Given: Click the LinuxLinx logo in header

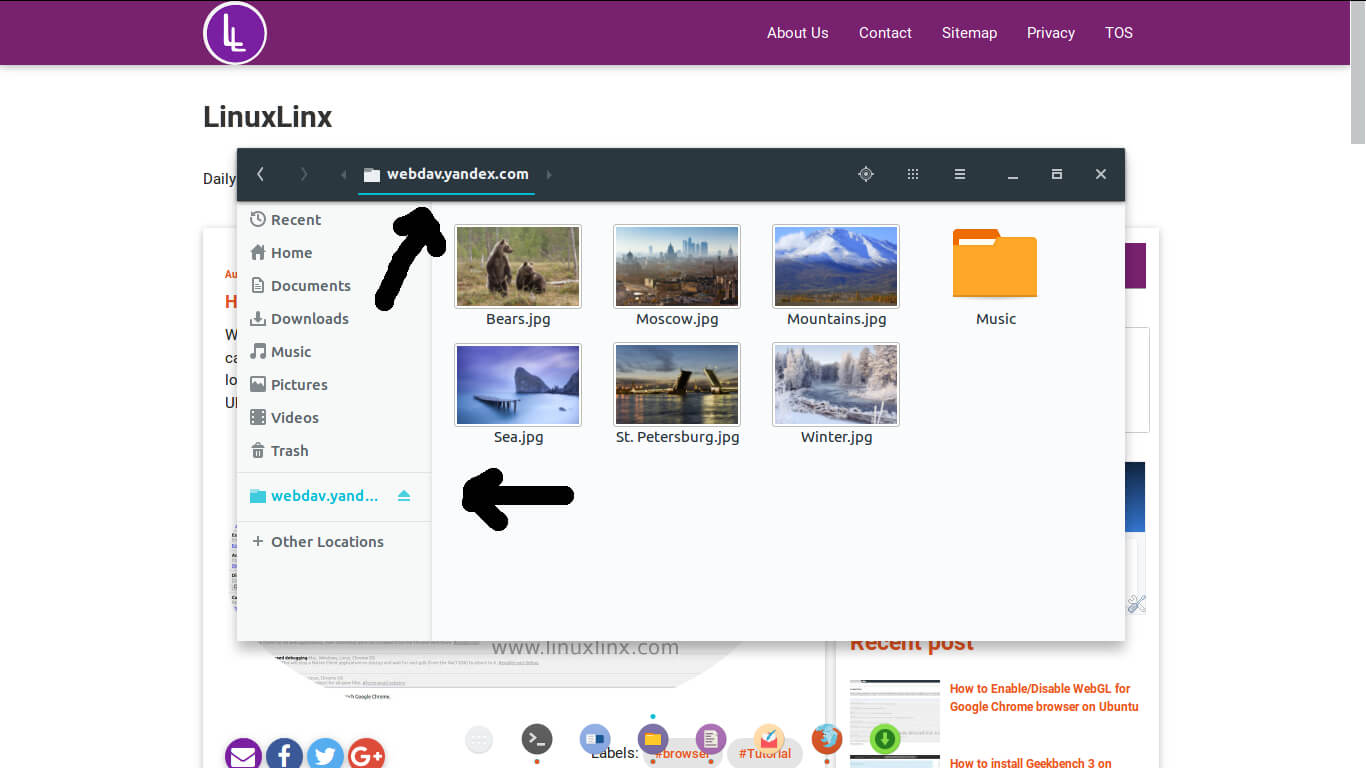Looking at the screenshot, I should [x=235, y=33].
